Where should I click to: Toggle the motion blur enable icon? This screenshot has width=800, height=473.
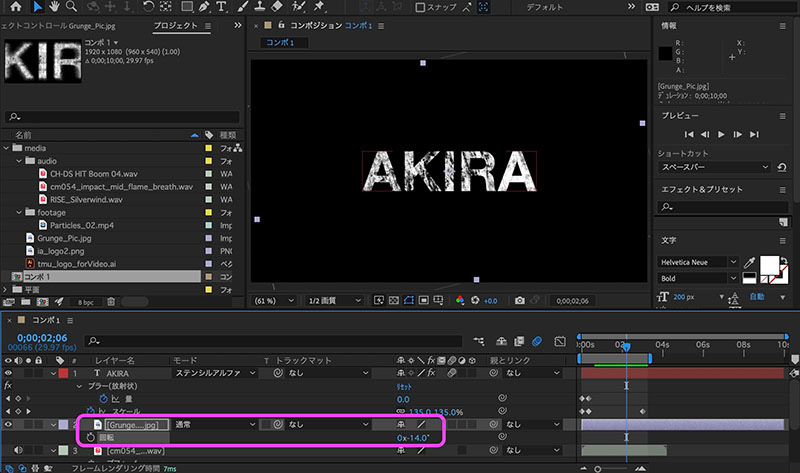tap(537, 341)
